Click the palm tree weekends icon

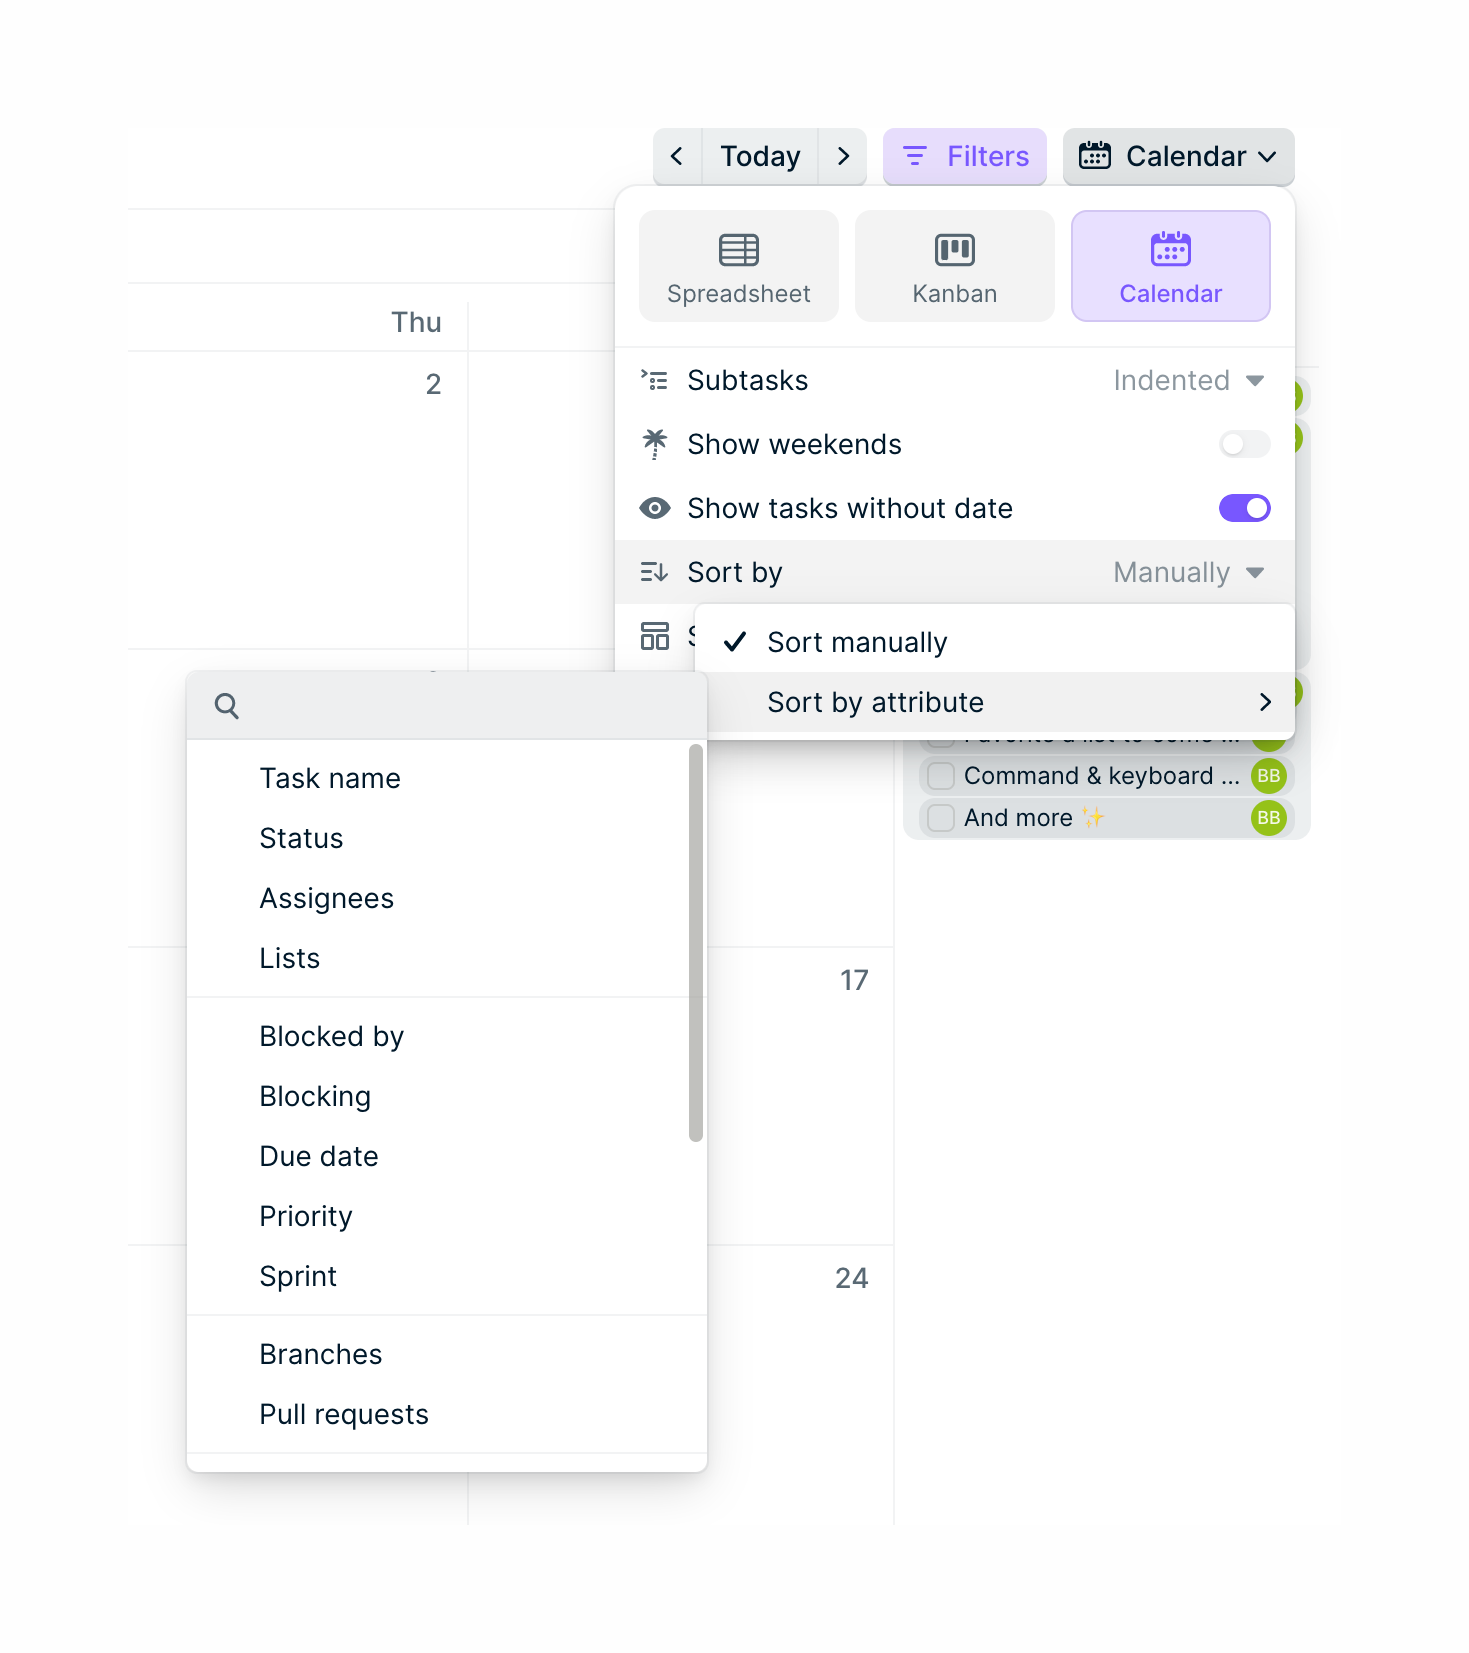[x=655, y=444]
